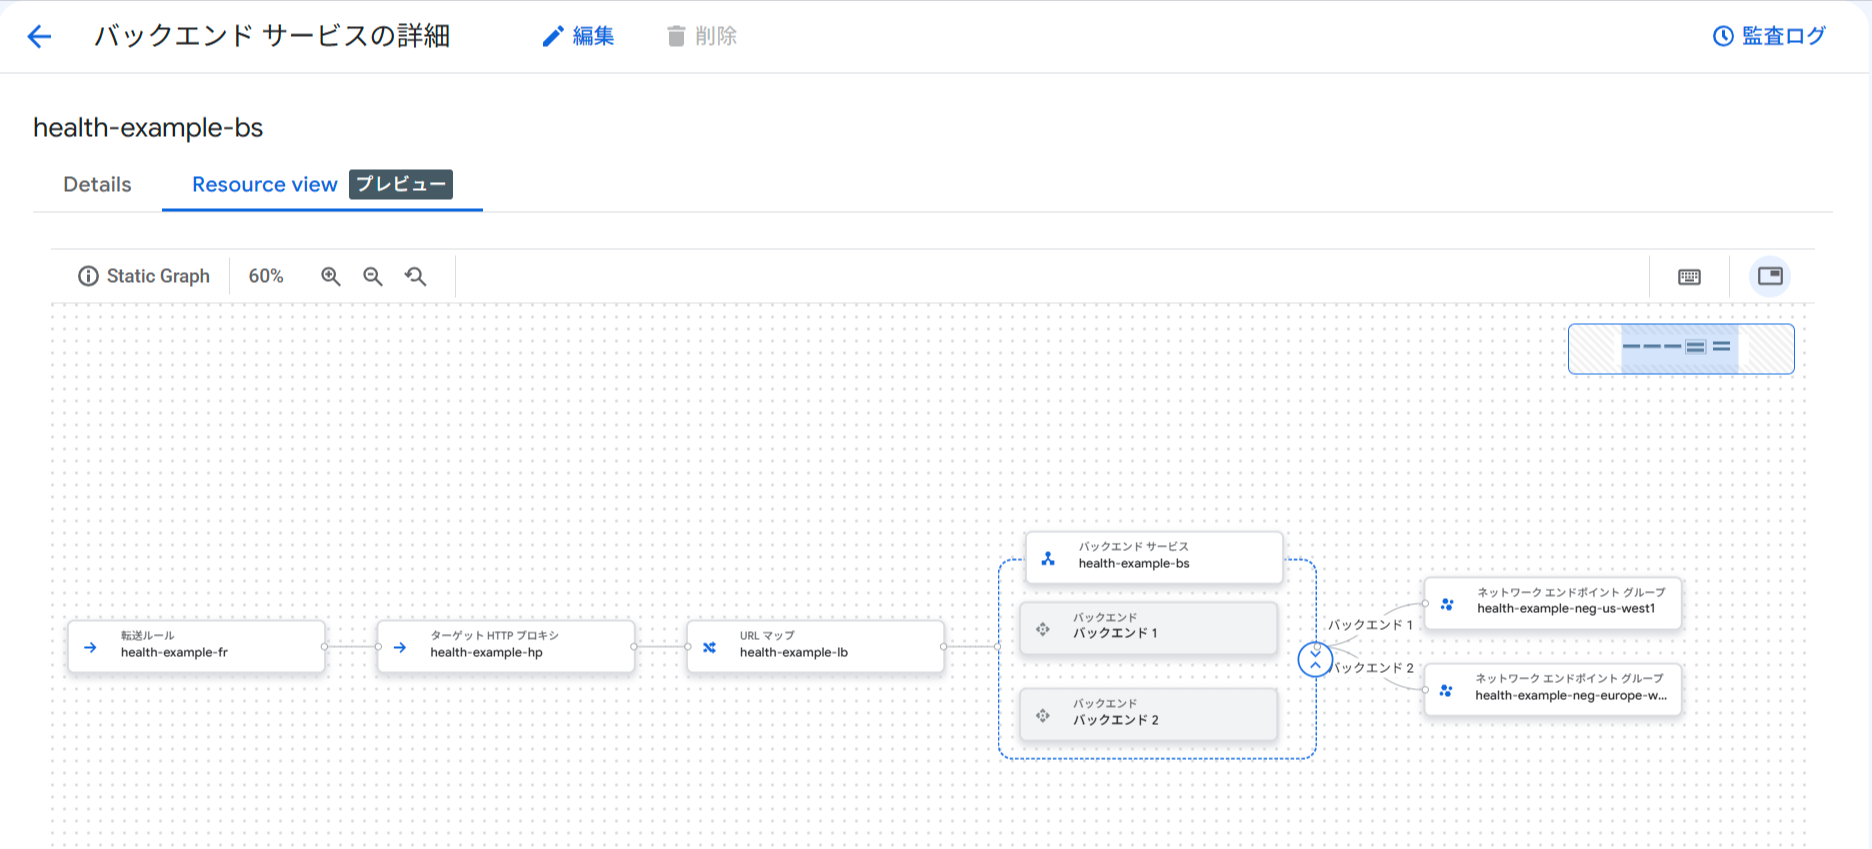Collapse the backend group with circular chevron
1872x849 pixels.
(1315, 659)
